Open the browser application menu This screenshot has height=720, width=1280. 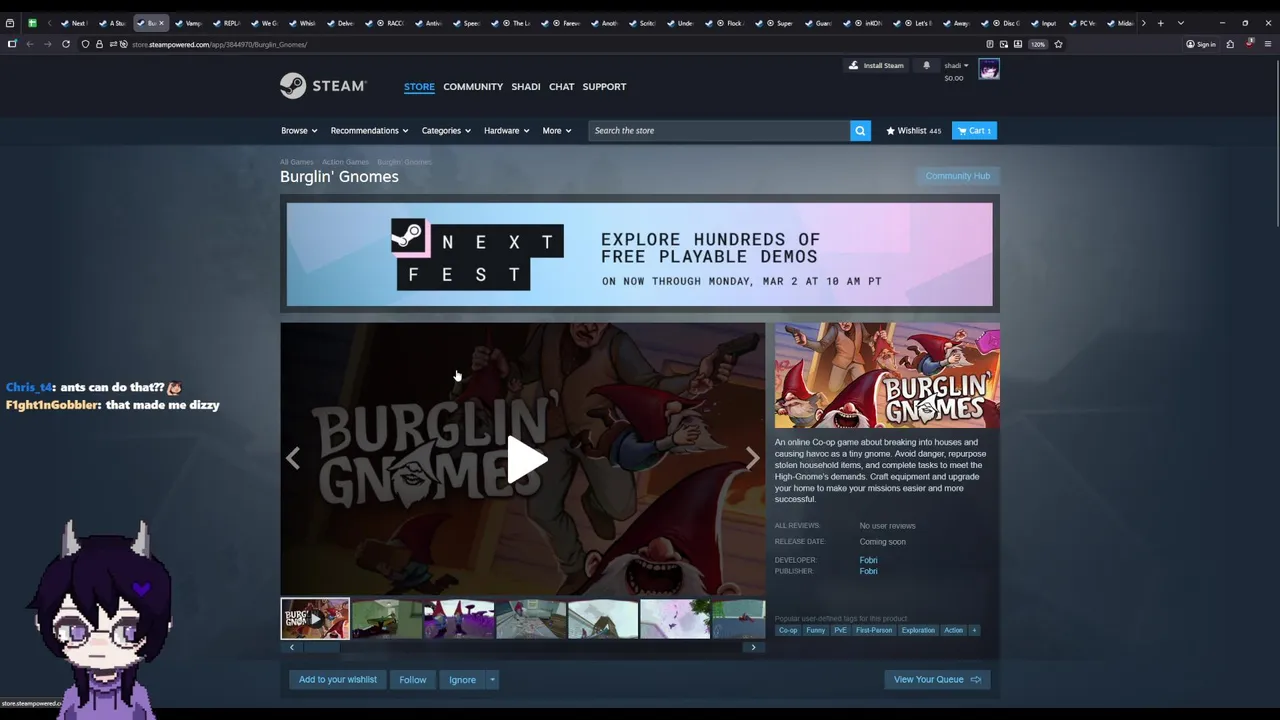point(1268,44)
